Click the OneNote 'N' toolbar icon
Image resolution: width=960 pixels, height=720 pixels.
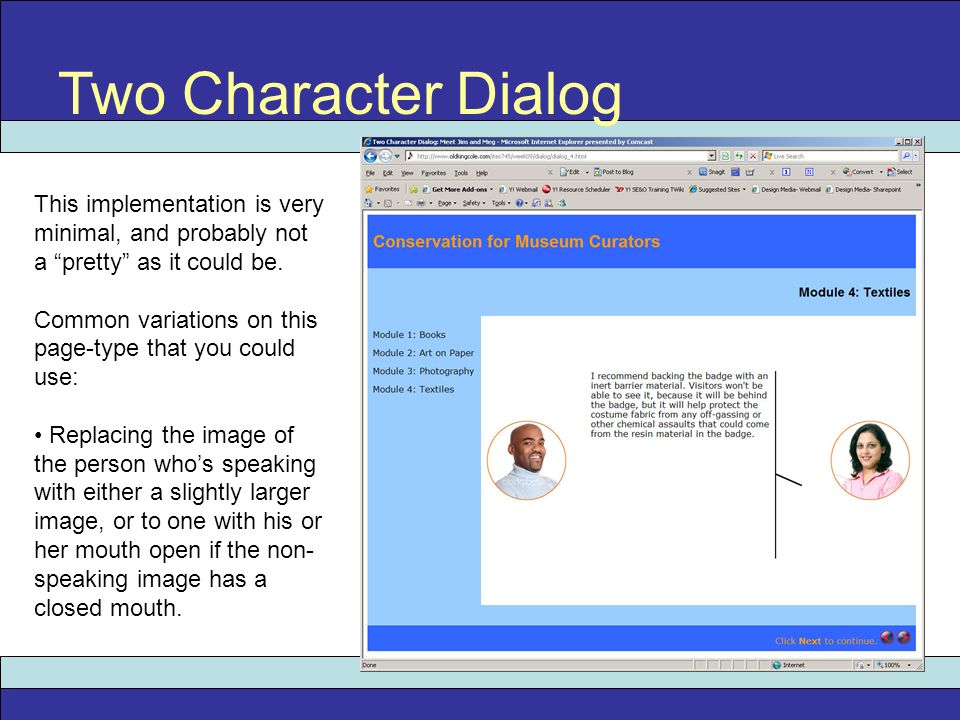pyautogui.click(x=809, y=172)
